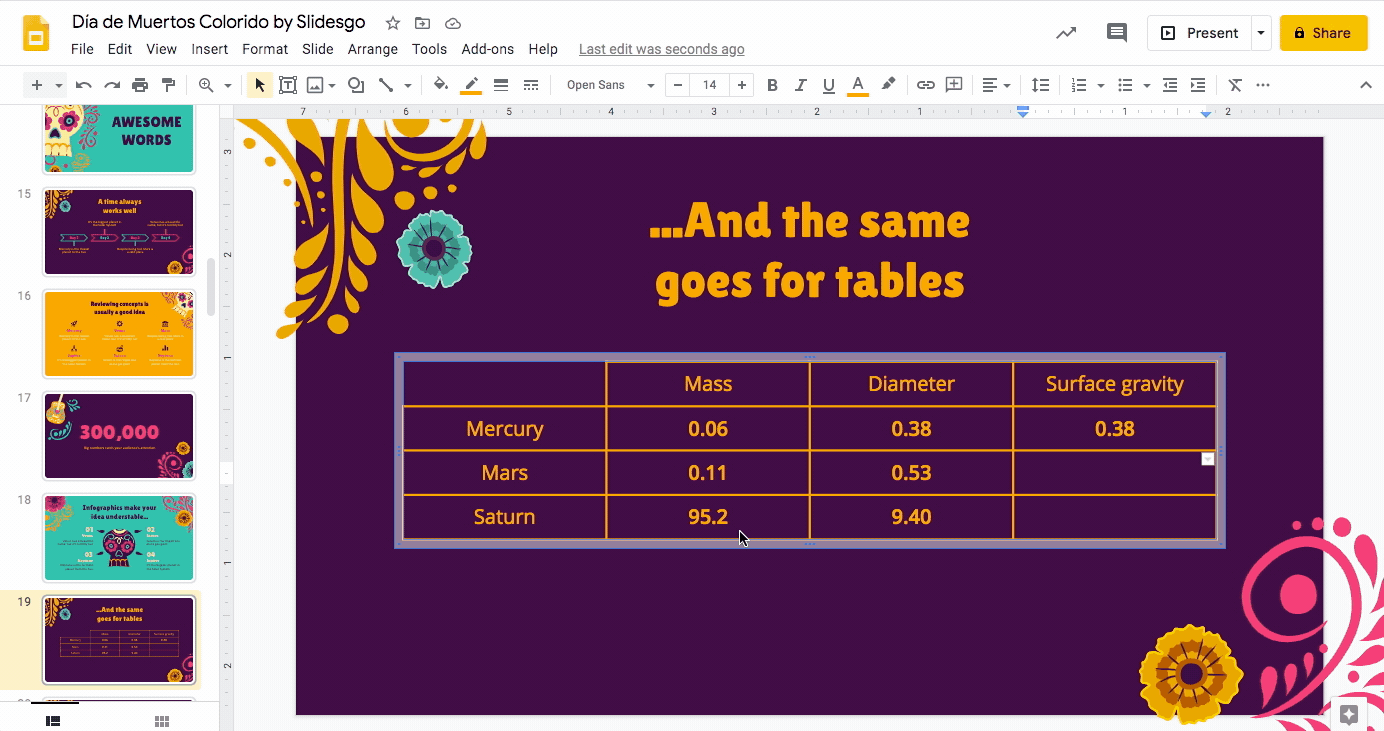Open the activity trend icon
Image resolution: width=1384 pixels, height=731 pixels.
coord(1066,33)
